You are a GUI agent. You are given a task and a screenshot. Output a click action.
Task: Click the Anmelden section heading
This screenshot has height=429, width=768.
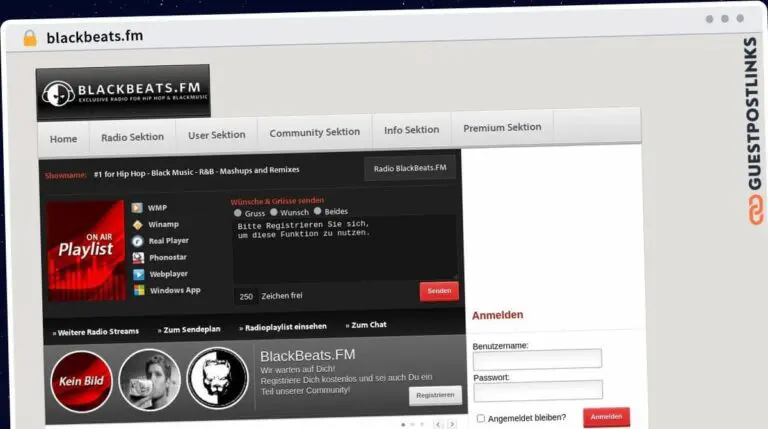tap(498, 315)
